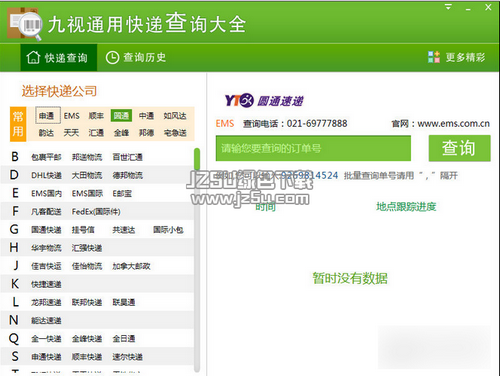
Task: Select EMS from common couriers
Action: coord(72,116)
